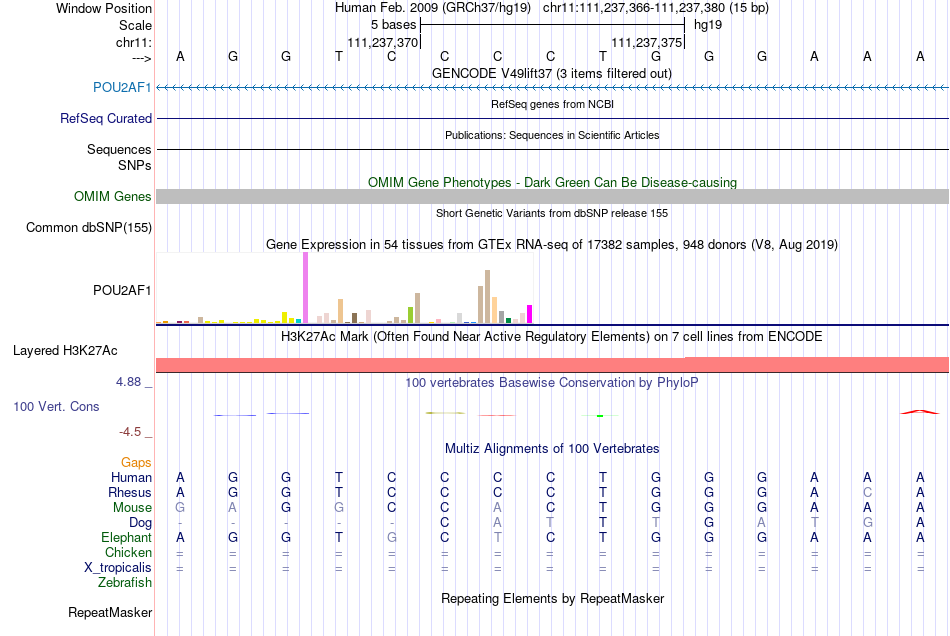Click the Scale label
This screenshot has width=950, height=636.
click(135, 25)
